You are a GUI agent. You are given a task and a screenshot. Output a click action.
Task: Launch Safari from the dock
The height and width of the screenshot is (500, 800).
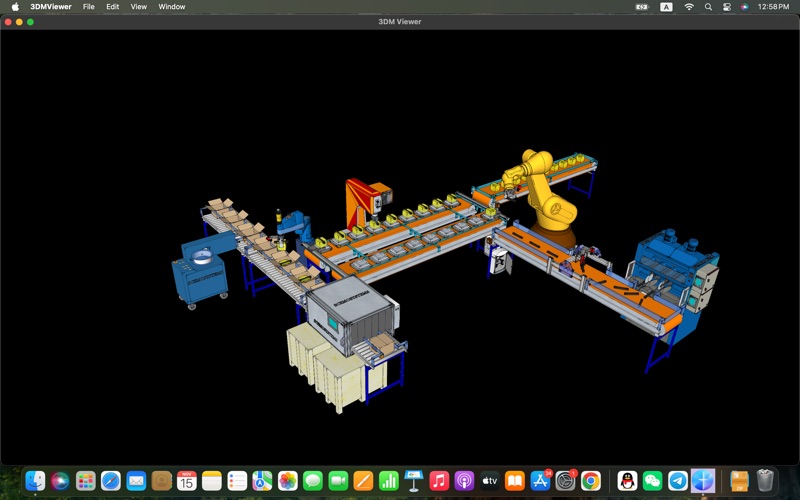pos(111,481)
